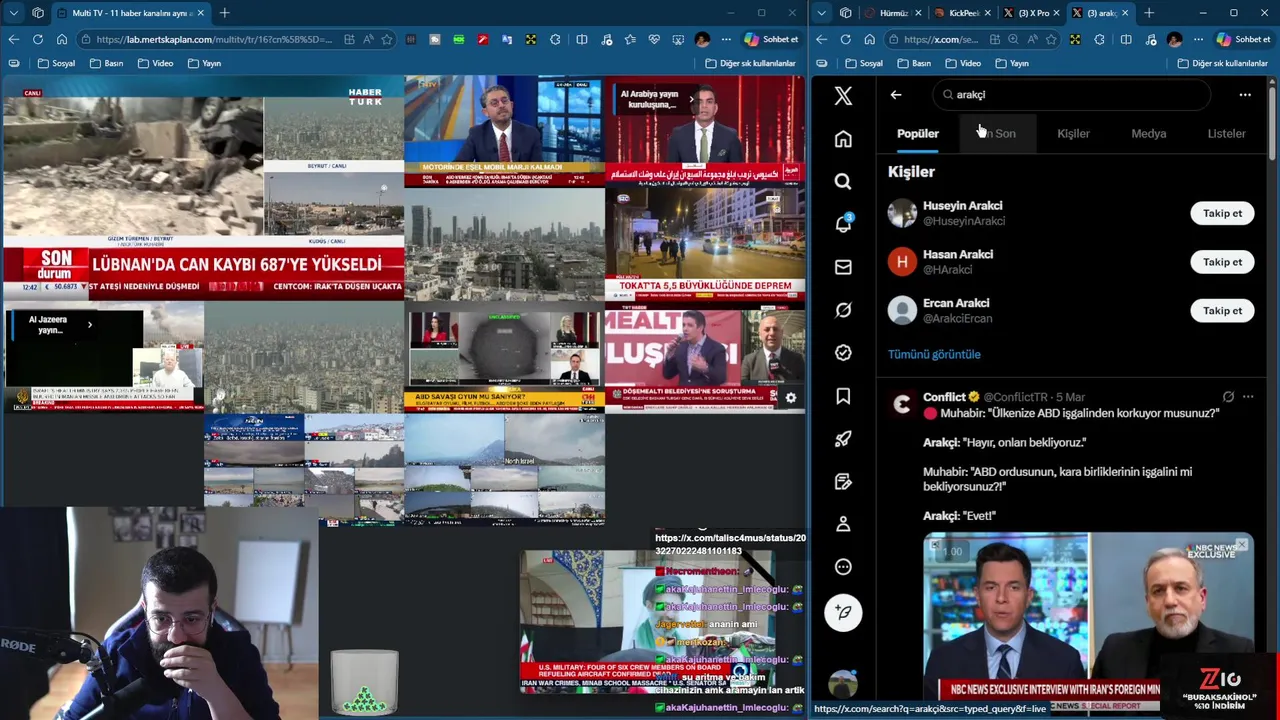Open Diğer sık kullanılanlar folder in right browser
1280x720 pixels.
[x=1222, y=63]
